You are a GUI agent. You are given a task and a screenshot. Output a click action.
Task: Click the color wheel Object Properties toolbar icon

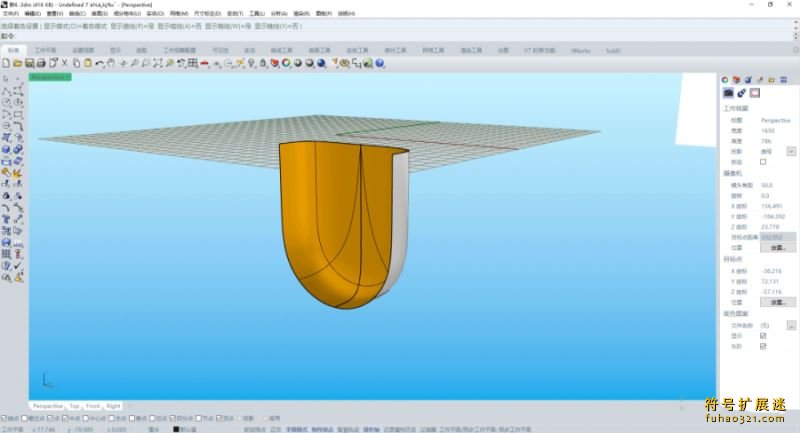[x=286, y=63]
